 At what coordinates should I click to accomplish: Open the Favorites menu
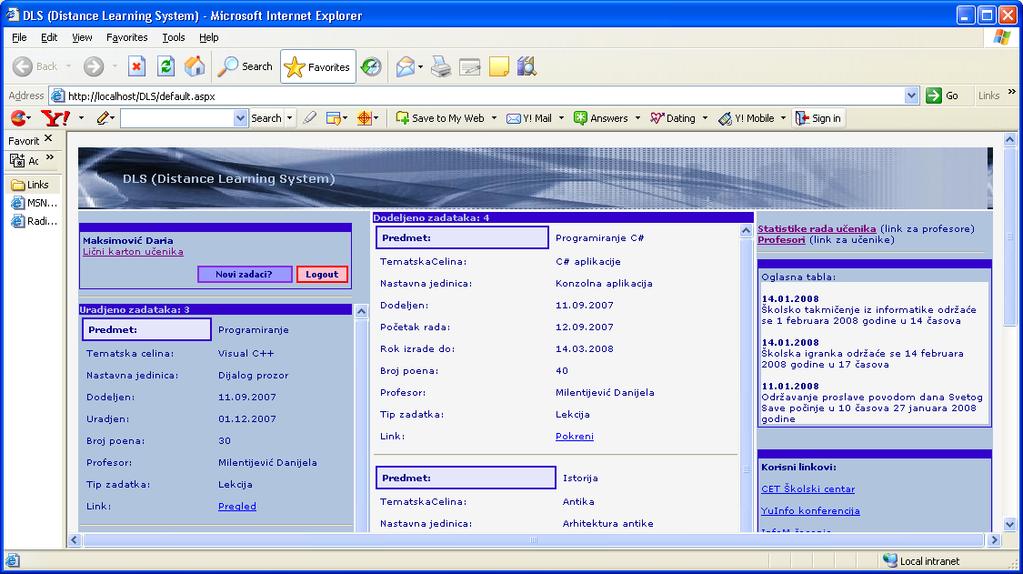pyautogui.click(x=127, y=37)
